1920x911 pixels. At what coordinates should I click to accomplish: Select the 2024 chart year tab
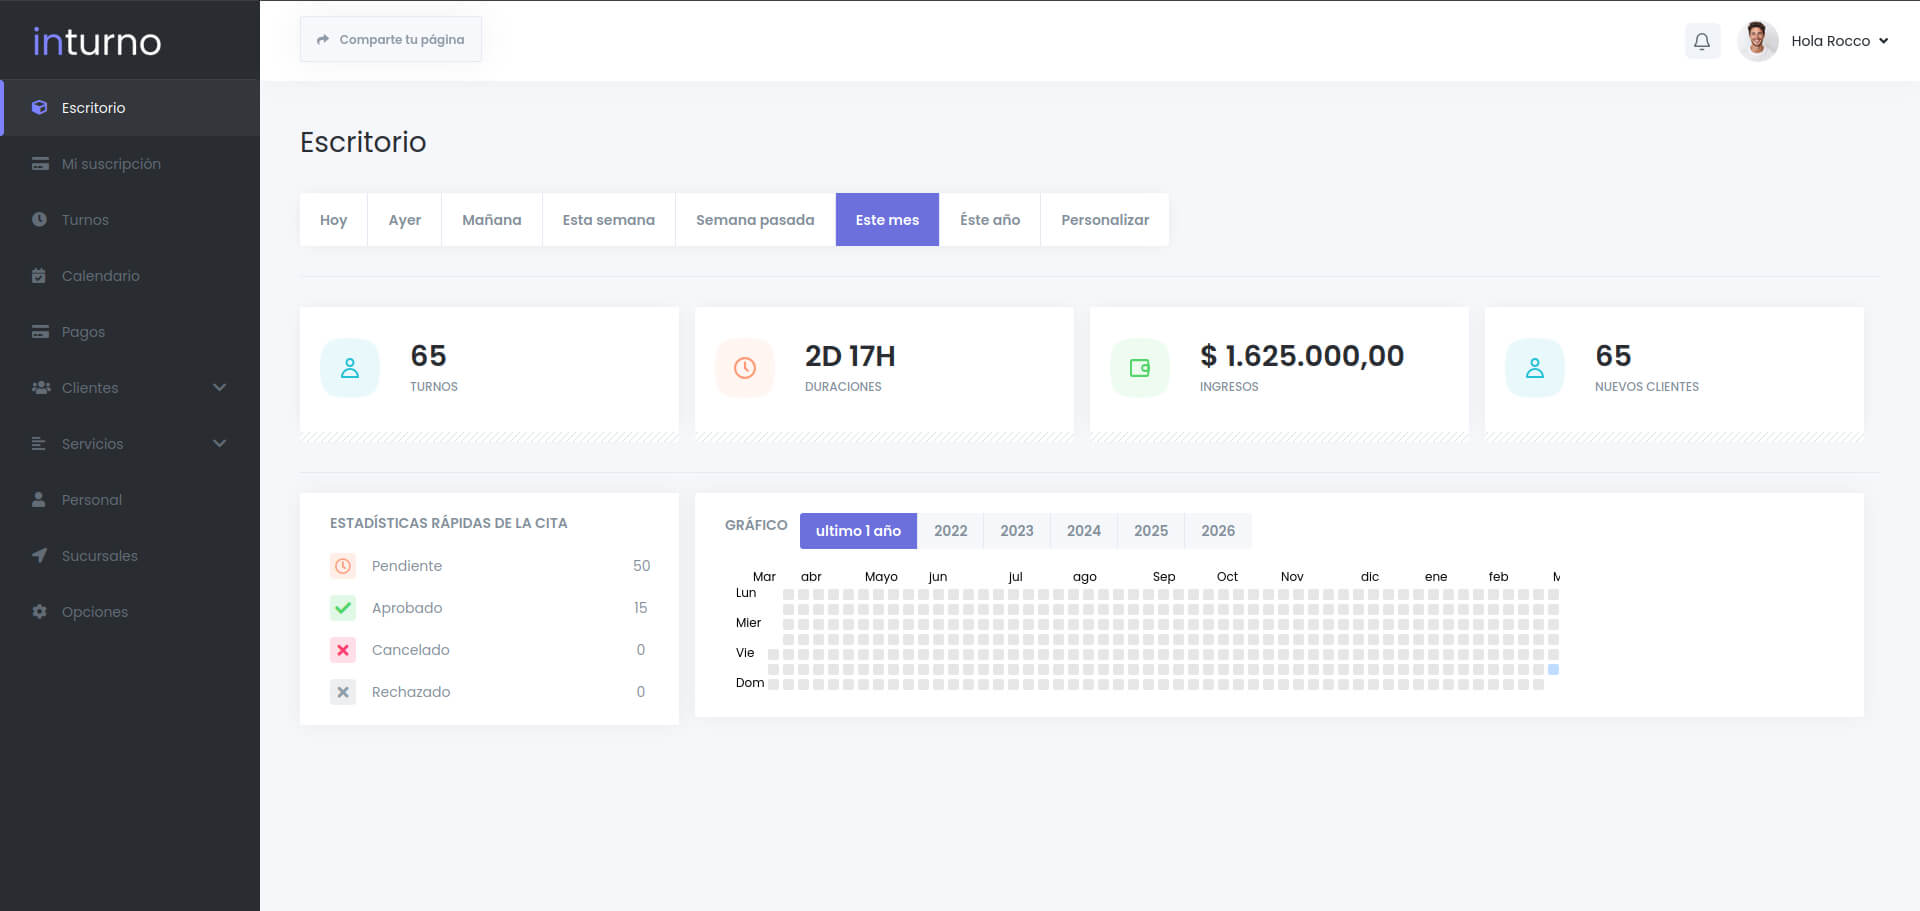(x=1083, y=531)
